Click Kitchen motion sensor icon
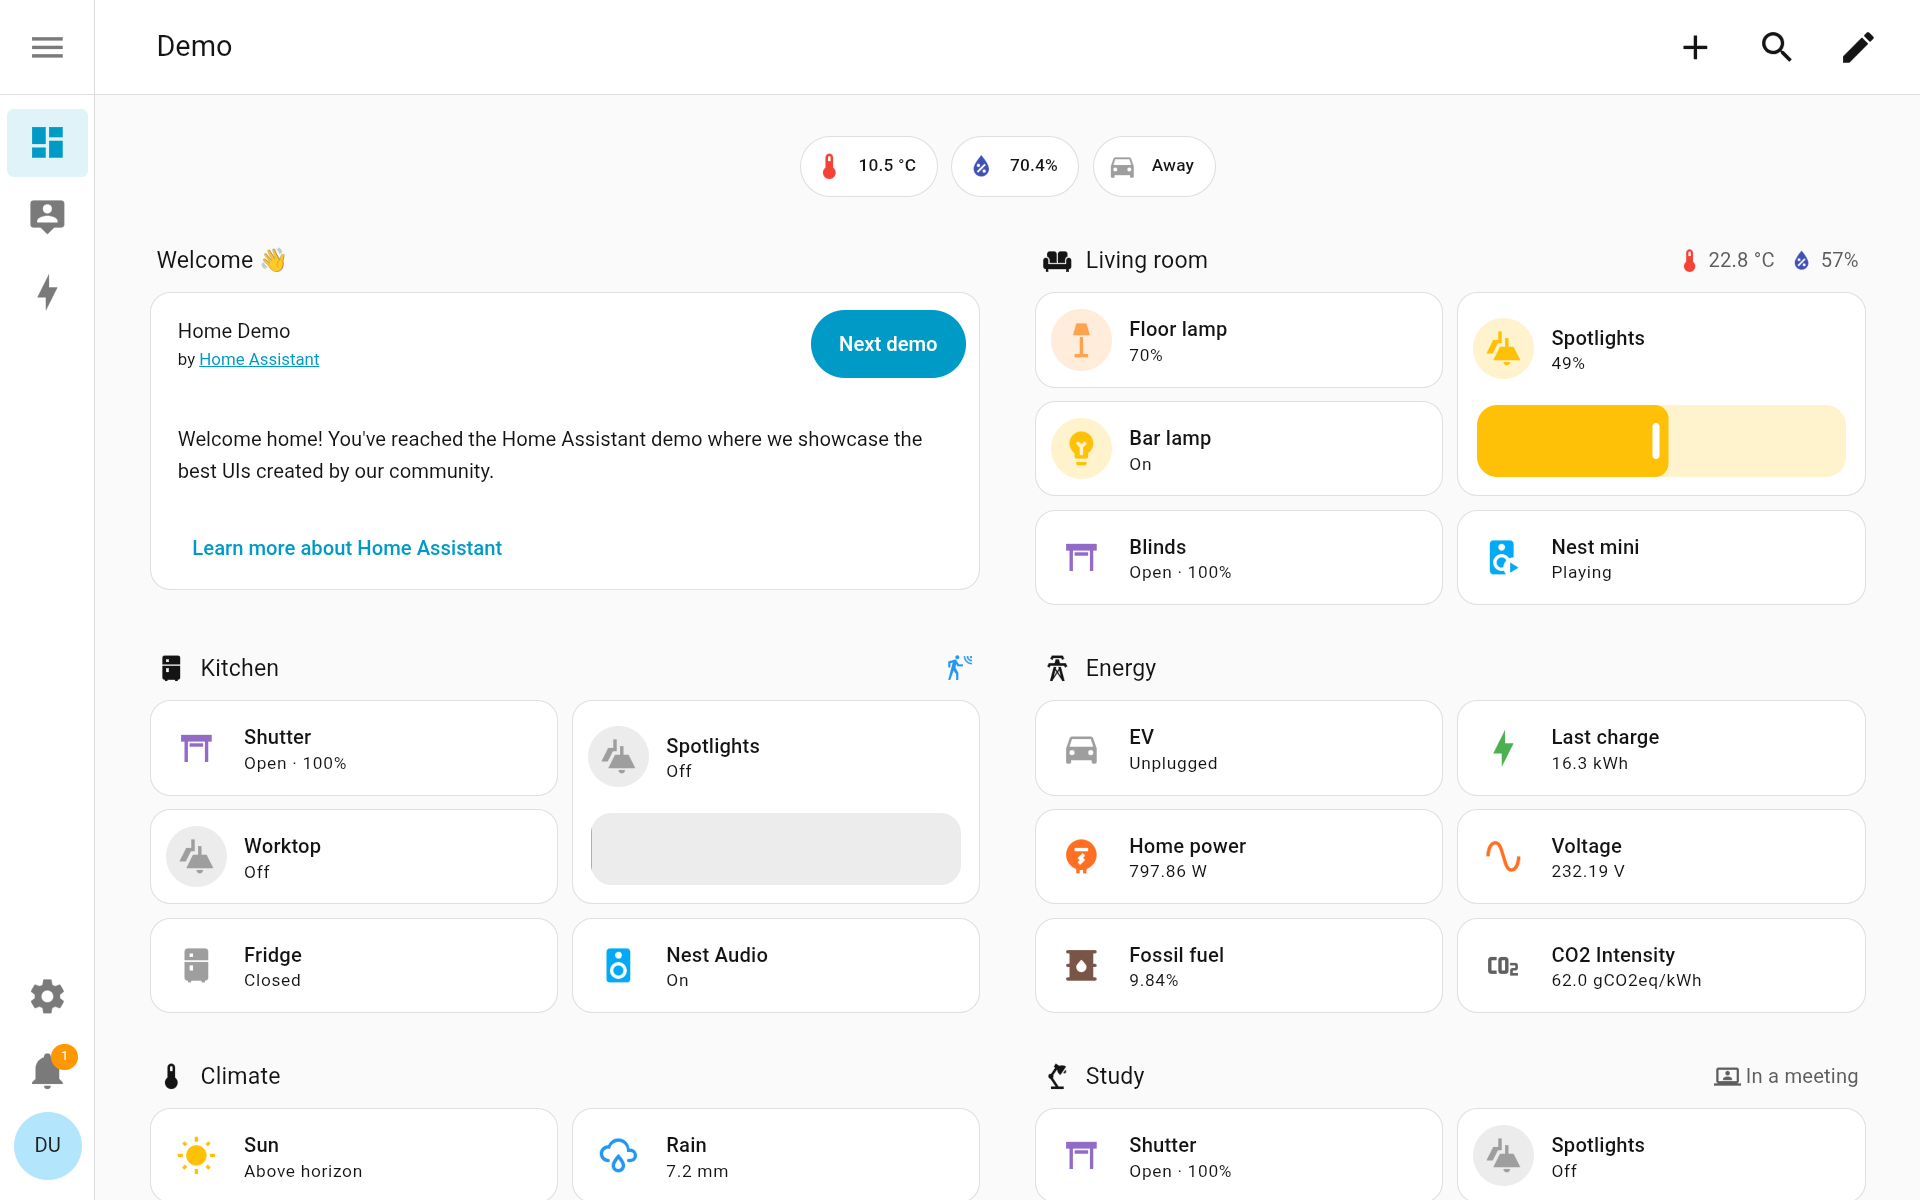Image resolution: width=1920 pixels, height=1200 pixels. pos(959,667)
